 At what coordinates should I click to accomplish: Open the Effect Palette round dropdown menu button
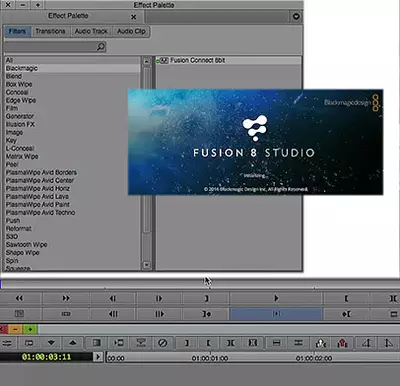click(296, 16)
